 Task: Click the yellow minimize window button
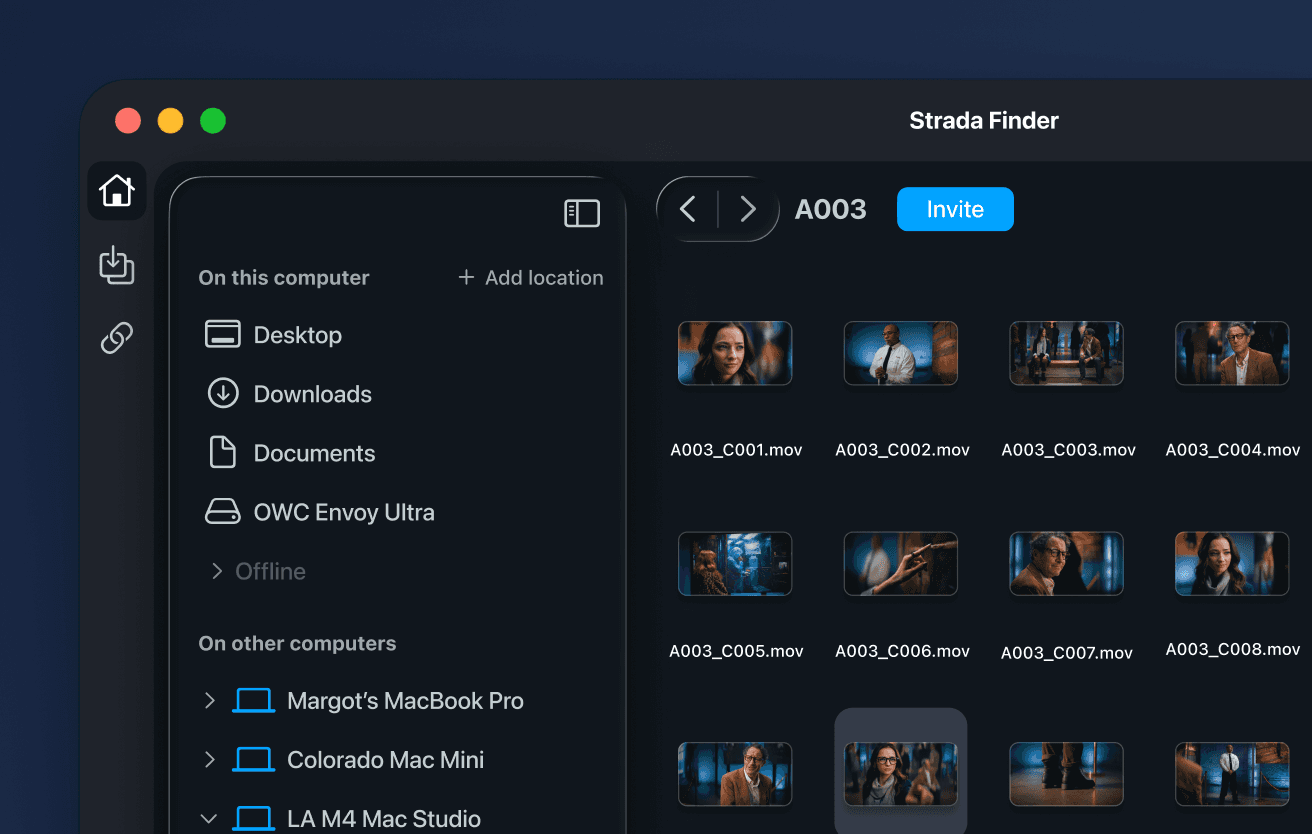[171, 121]
